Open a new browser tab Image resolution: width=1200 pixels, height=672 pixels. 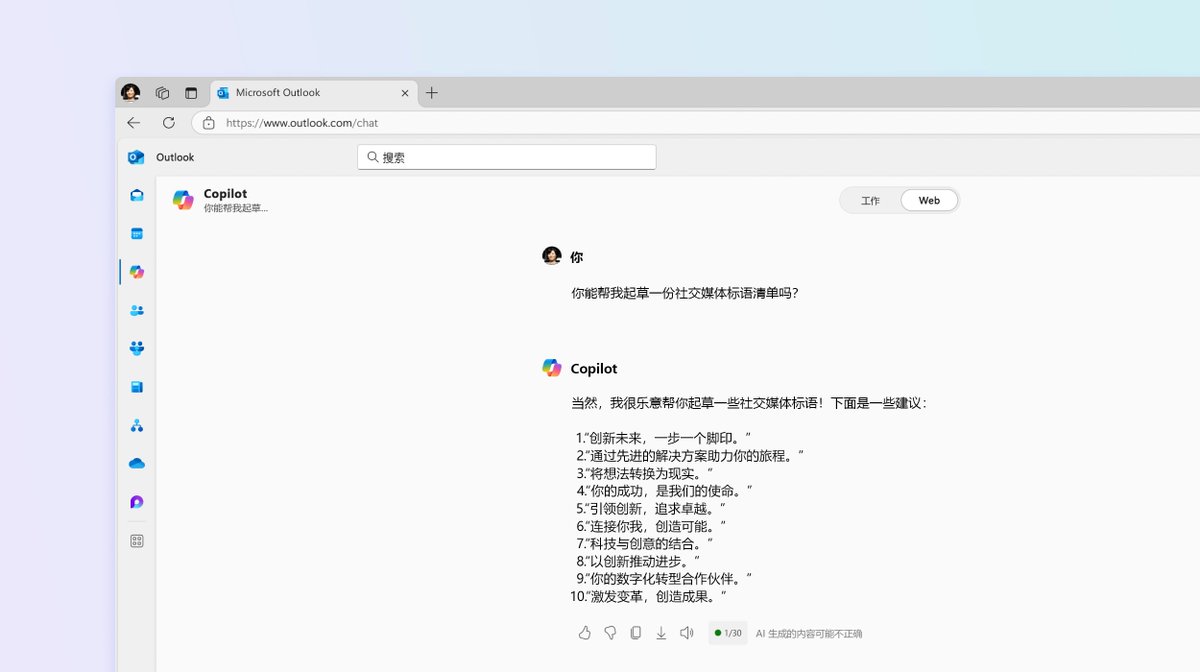(432, 93)
